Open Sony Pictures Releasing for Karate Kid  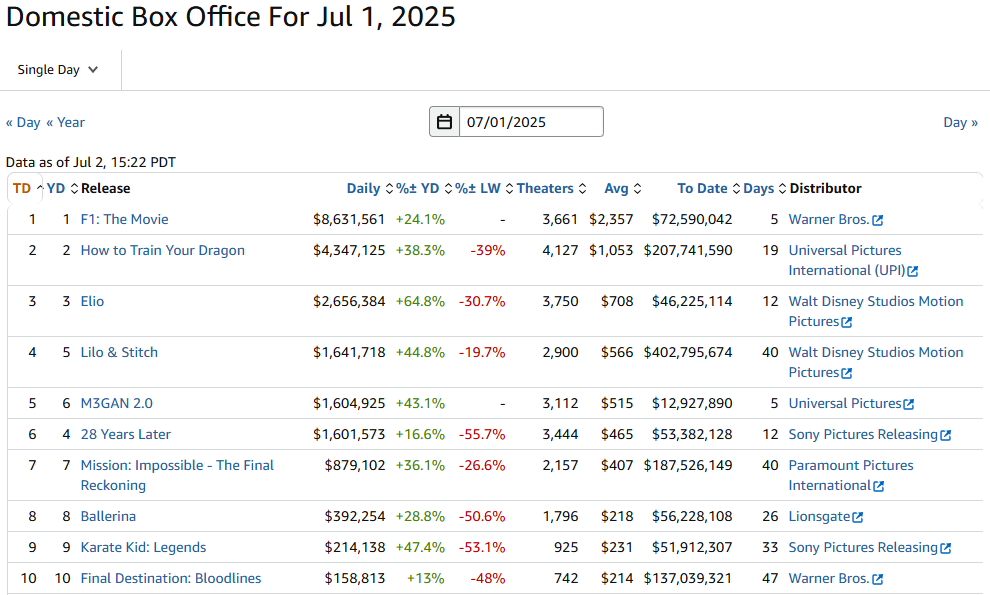tap(863, 547)
